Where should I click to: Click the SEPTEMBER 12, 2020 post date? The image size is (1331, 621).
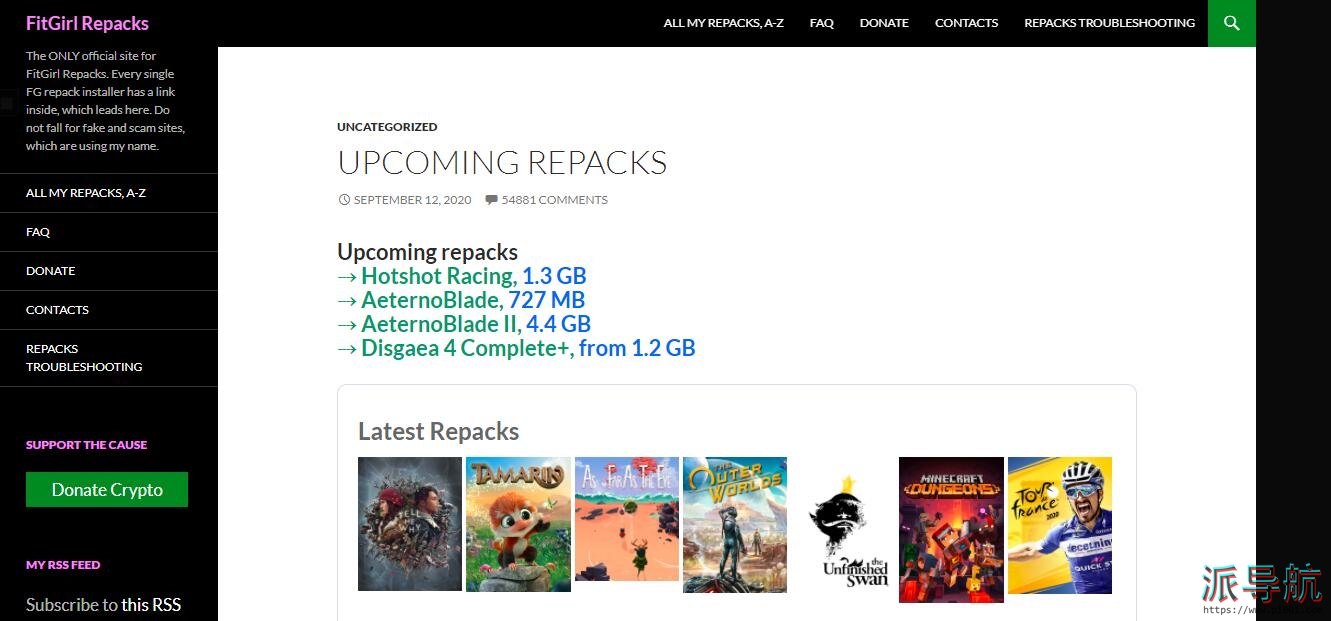pyautogui.click(x=412, y=200)
